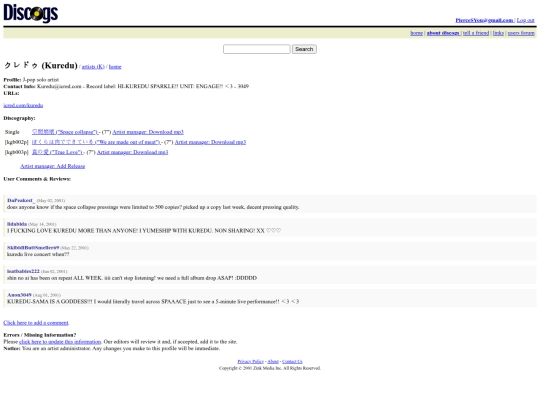Open the Privacy Policy footer link
The image size is (540, 405).
(250, 361)
